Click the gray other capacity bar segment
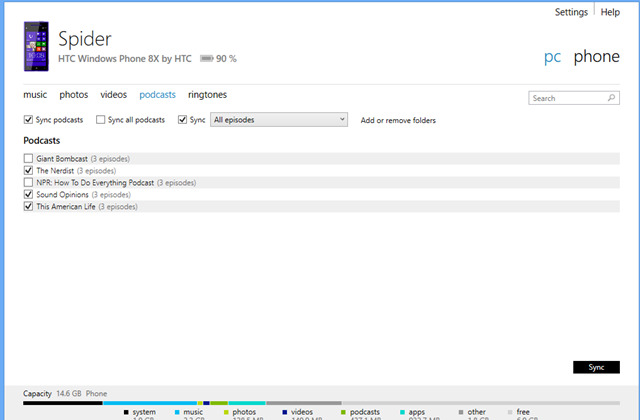This screenshot has width=640, height=420. 304,403
